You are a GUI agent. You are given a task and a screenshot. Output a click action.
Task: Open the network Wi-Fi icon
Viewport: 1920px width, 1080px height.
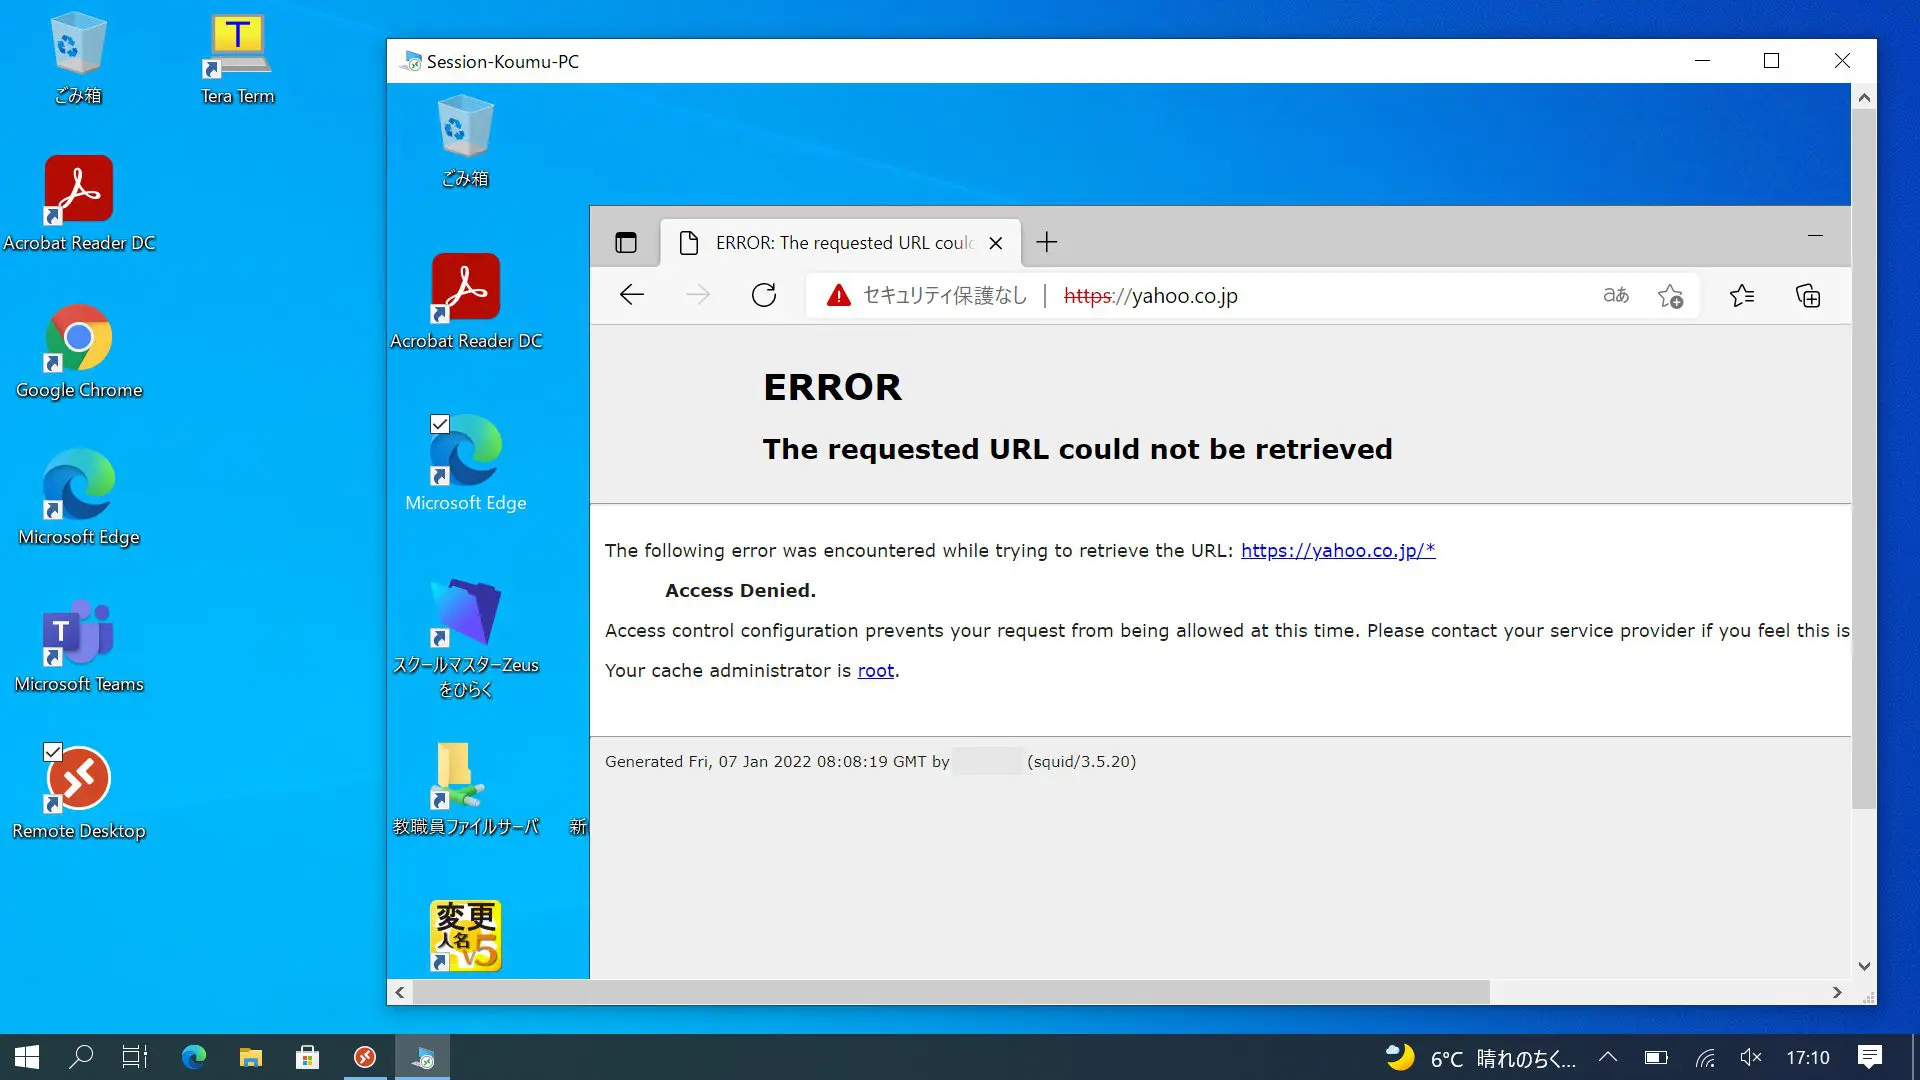click(1705, 1057)
